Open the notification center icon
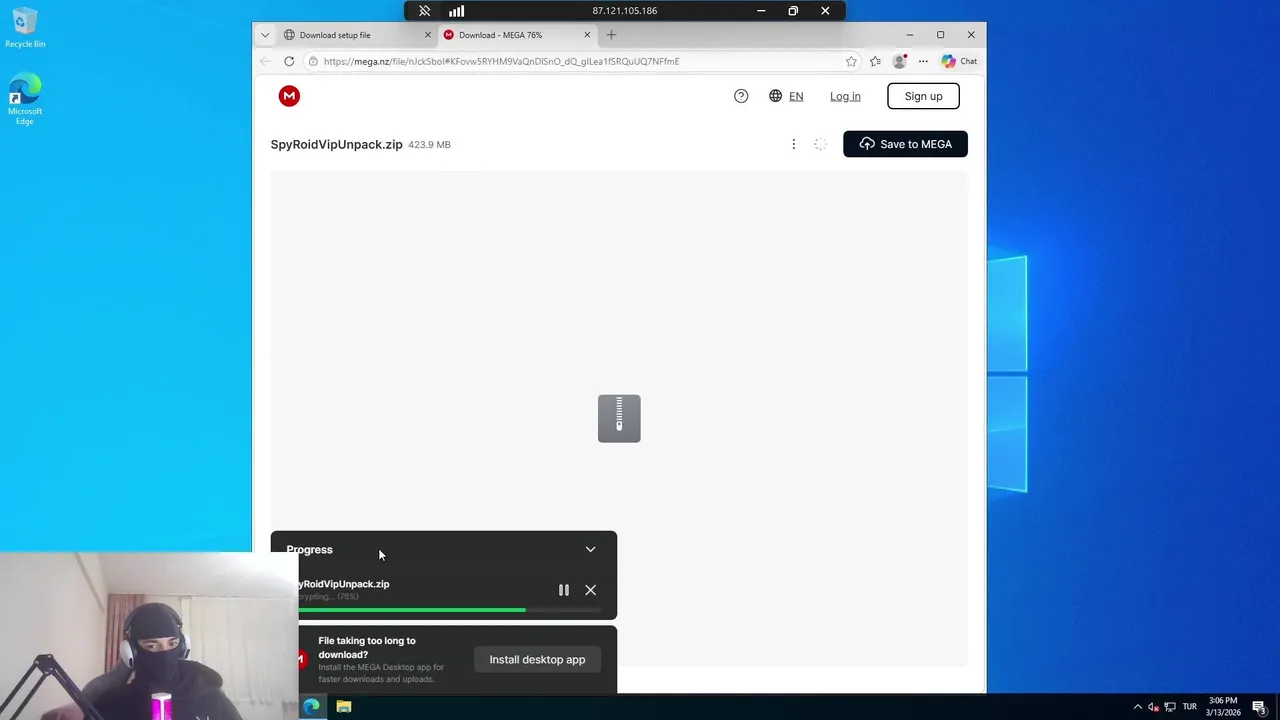 coord(1260,707)
